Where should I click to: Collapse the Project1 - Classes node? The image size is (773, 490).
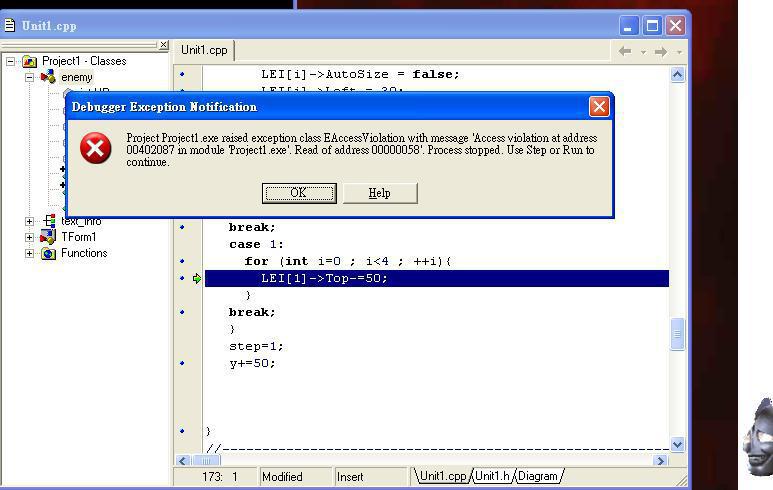(x=10, y=62)
